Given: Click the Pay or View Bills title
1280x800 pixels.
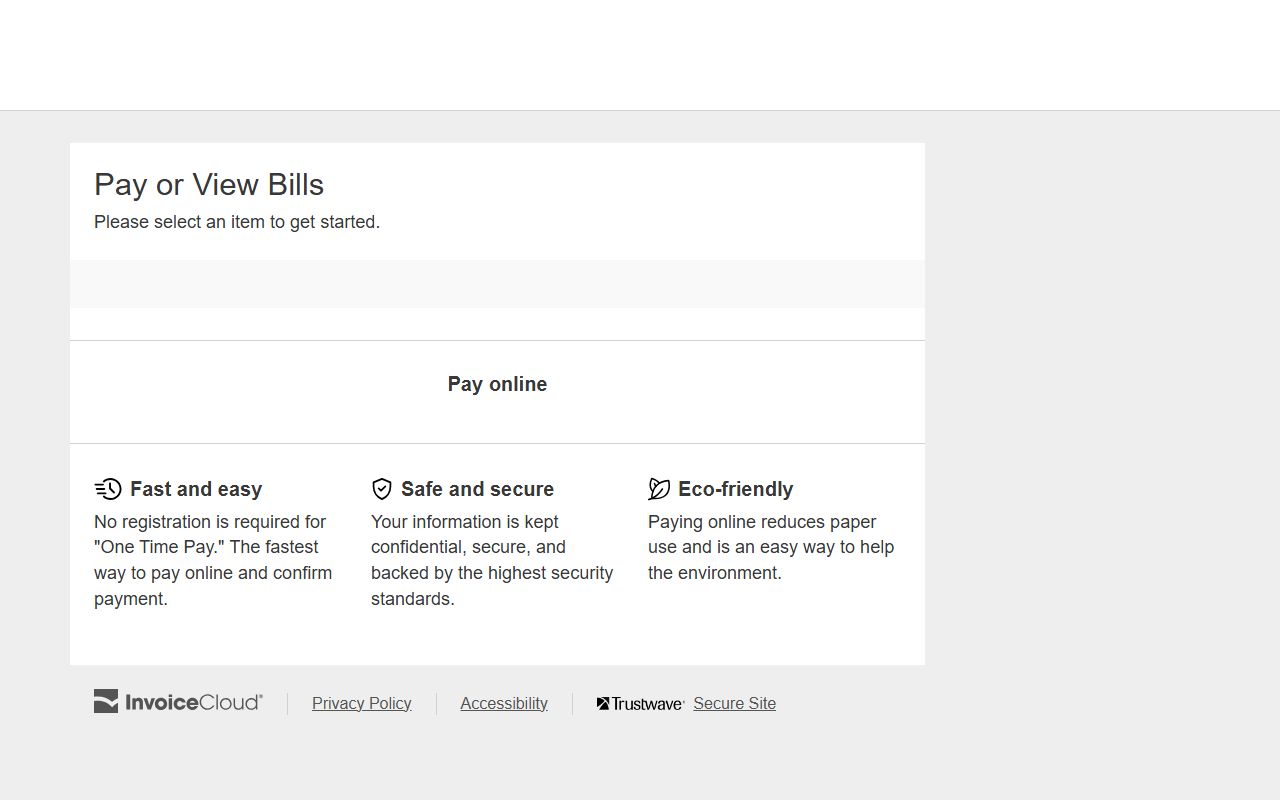Looking at the screenshot, I should coord(209,185).
